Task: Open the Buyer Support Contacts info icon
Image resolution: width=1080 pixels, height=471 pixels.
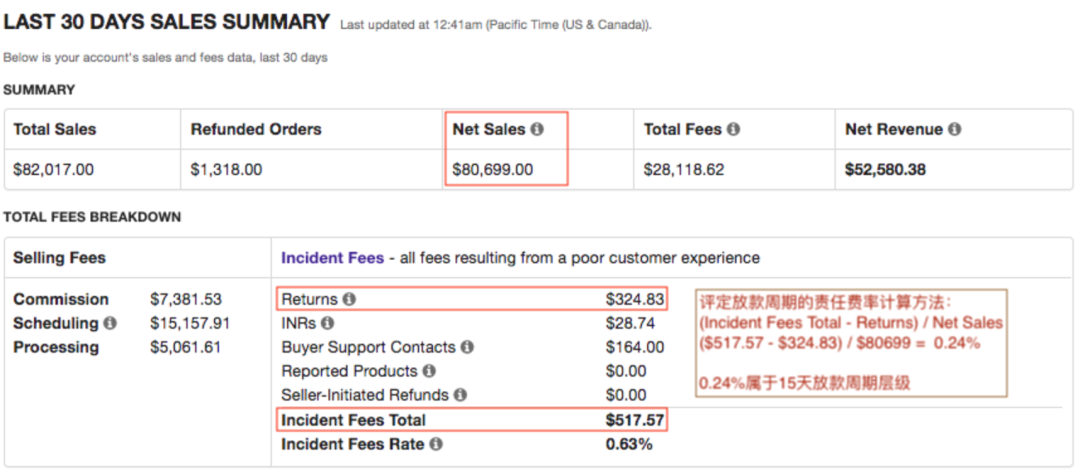Action: coord(467,348)
